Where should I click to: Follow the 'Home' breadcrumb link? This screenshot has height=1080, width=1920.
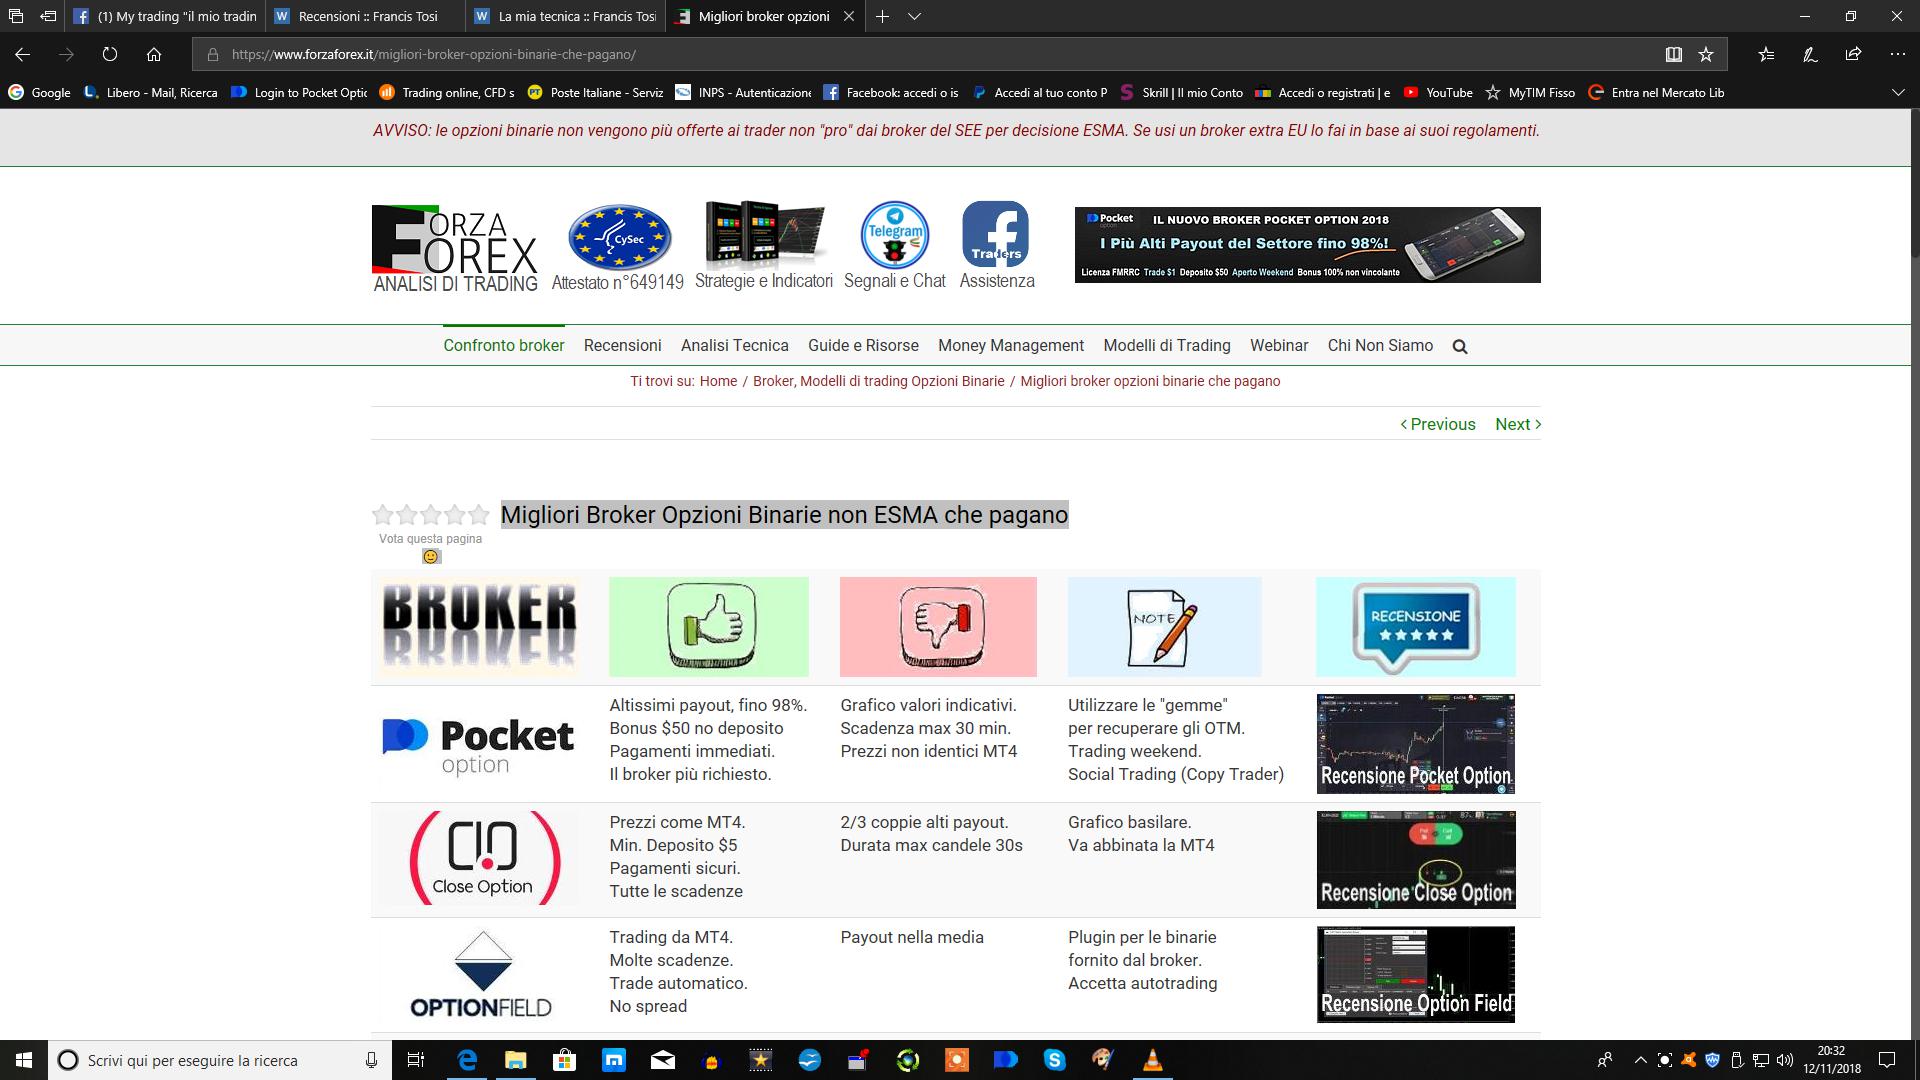(718, 381)
